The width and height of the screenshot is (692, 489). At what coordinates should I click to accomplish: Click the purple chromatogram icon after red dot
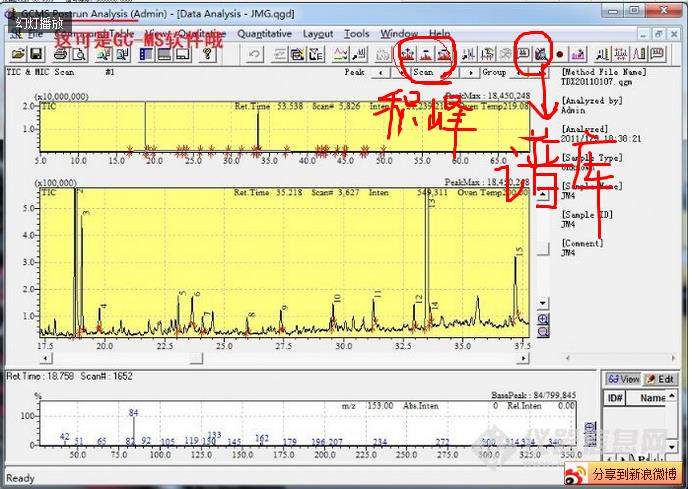[x=577, y=54]
